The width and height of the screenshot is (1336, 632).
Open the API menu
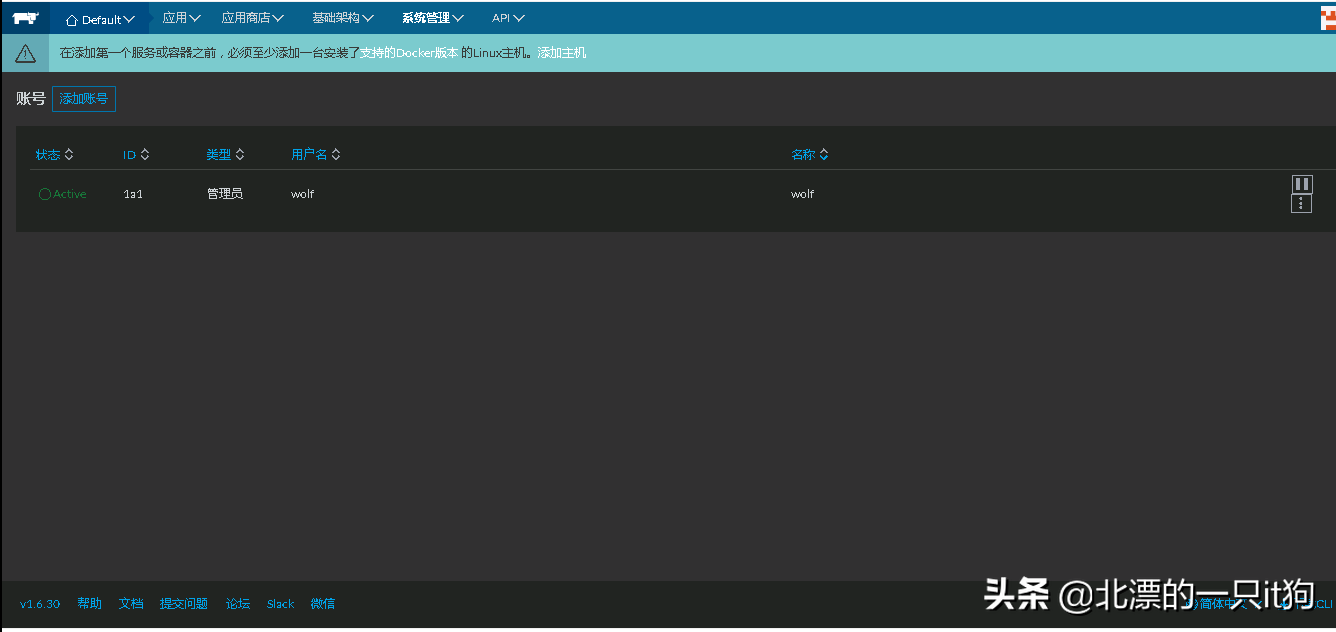click(508, 18)
